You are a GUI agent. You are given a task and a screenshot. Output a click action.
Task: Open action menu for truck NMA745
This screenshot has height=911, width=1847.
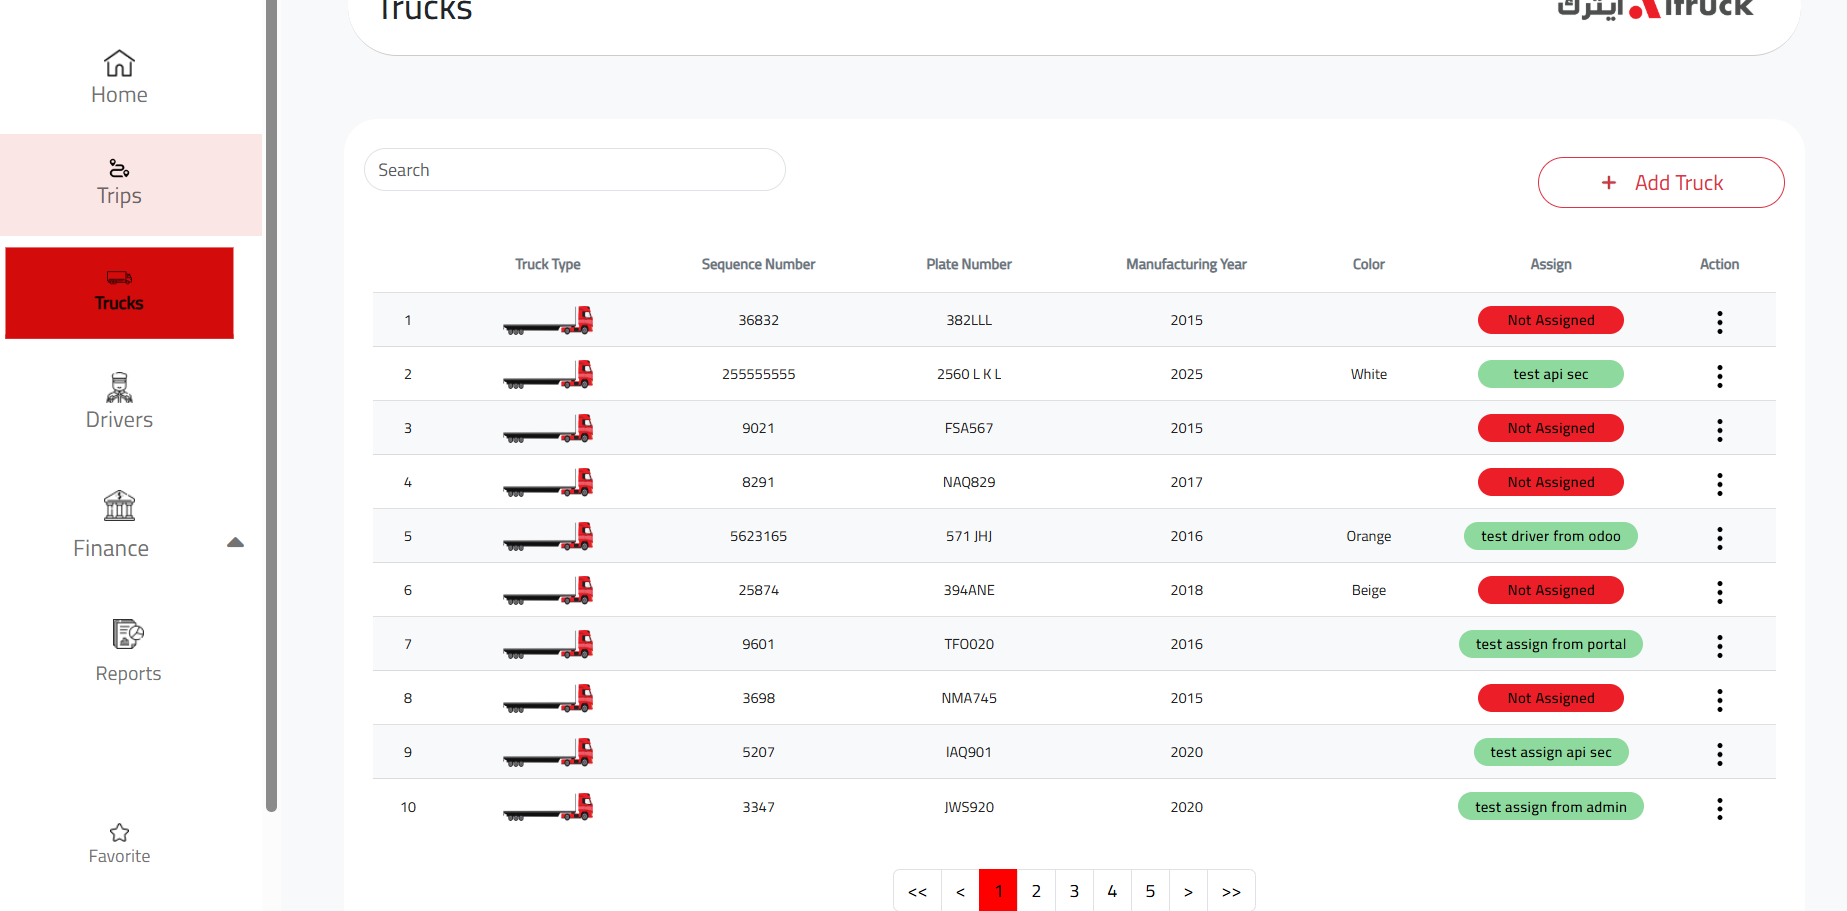[1719, 699]
